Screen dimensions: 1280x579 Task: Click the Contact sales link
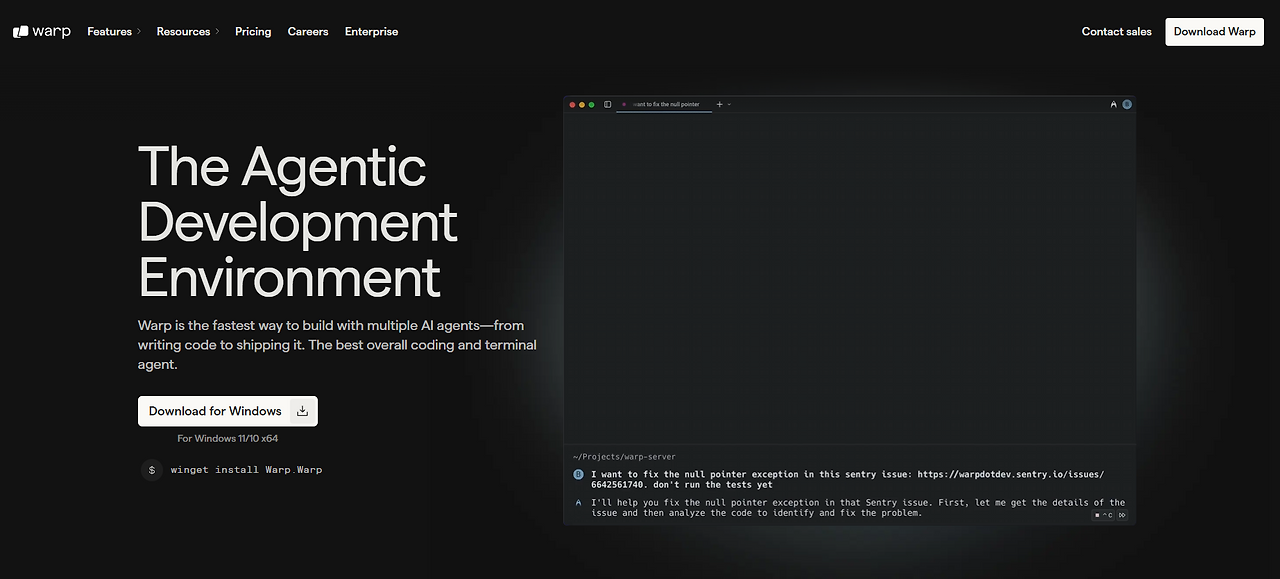pos(1116,32)
